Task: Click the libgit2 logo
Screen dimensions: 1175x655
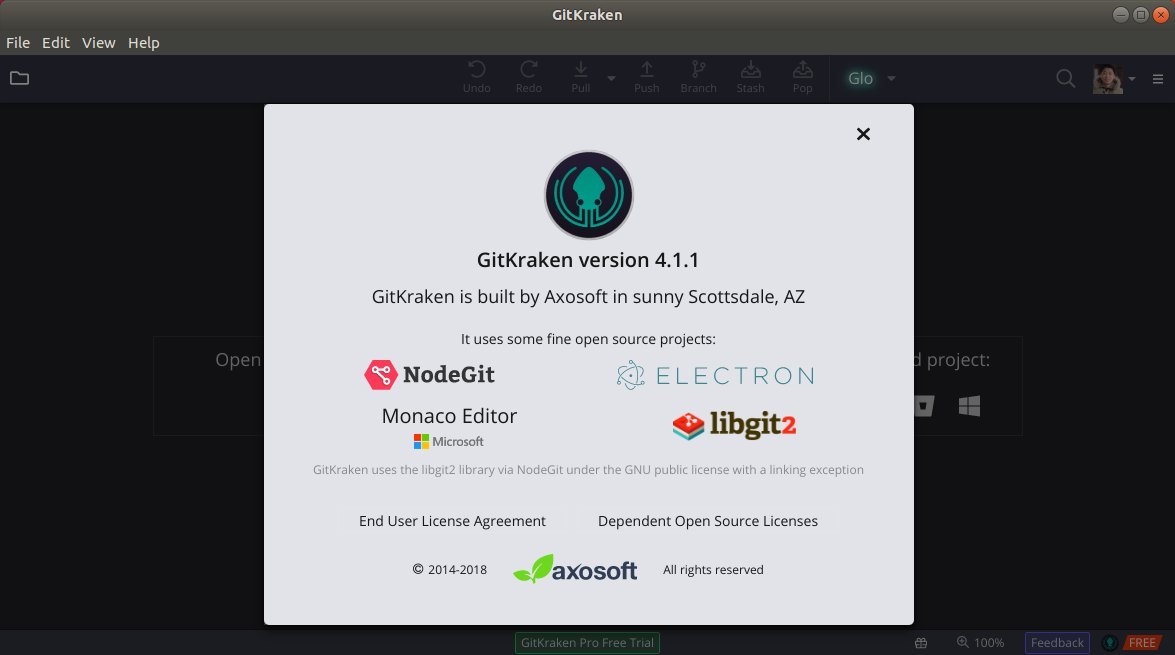Action: (734, 425)
